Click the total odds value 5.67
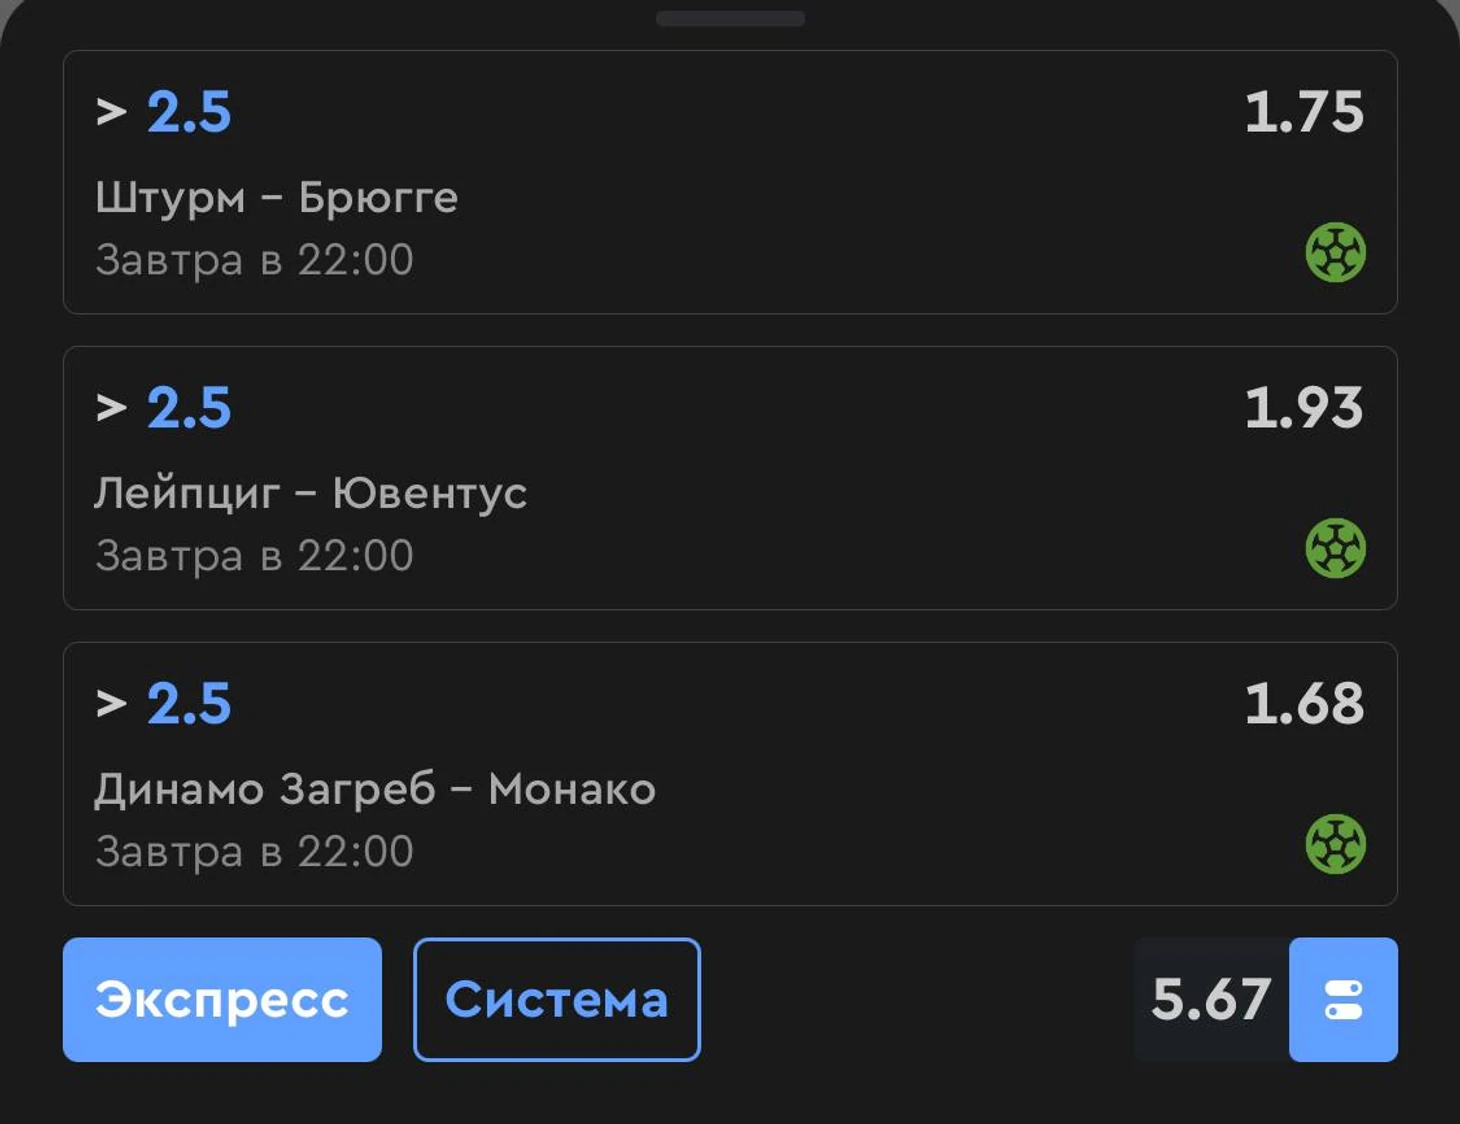 pos(1211,999)
